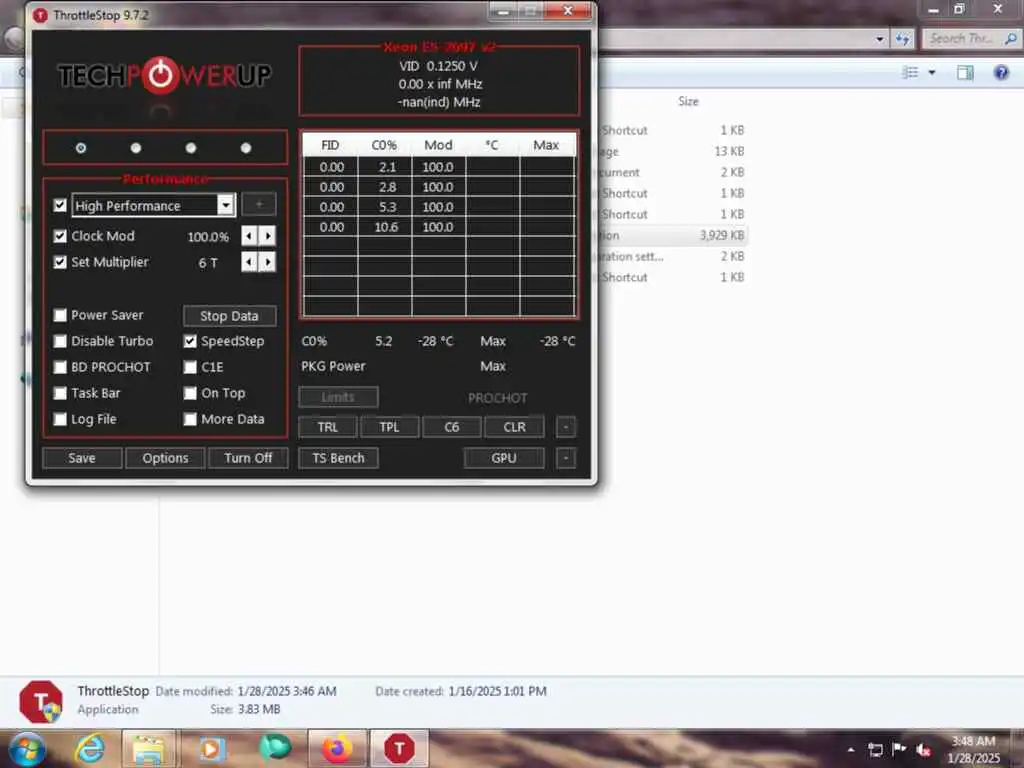Launch TS Bench
The image size is (1024, 768).
point(338,458)
